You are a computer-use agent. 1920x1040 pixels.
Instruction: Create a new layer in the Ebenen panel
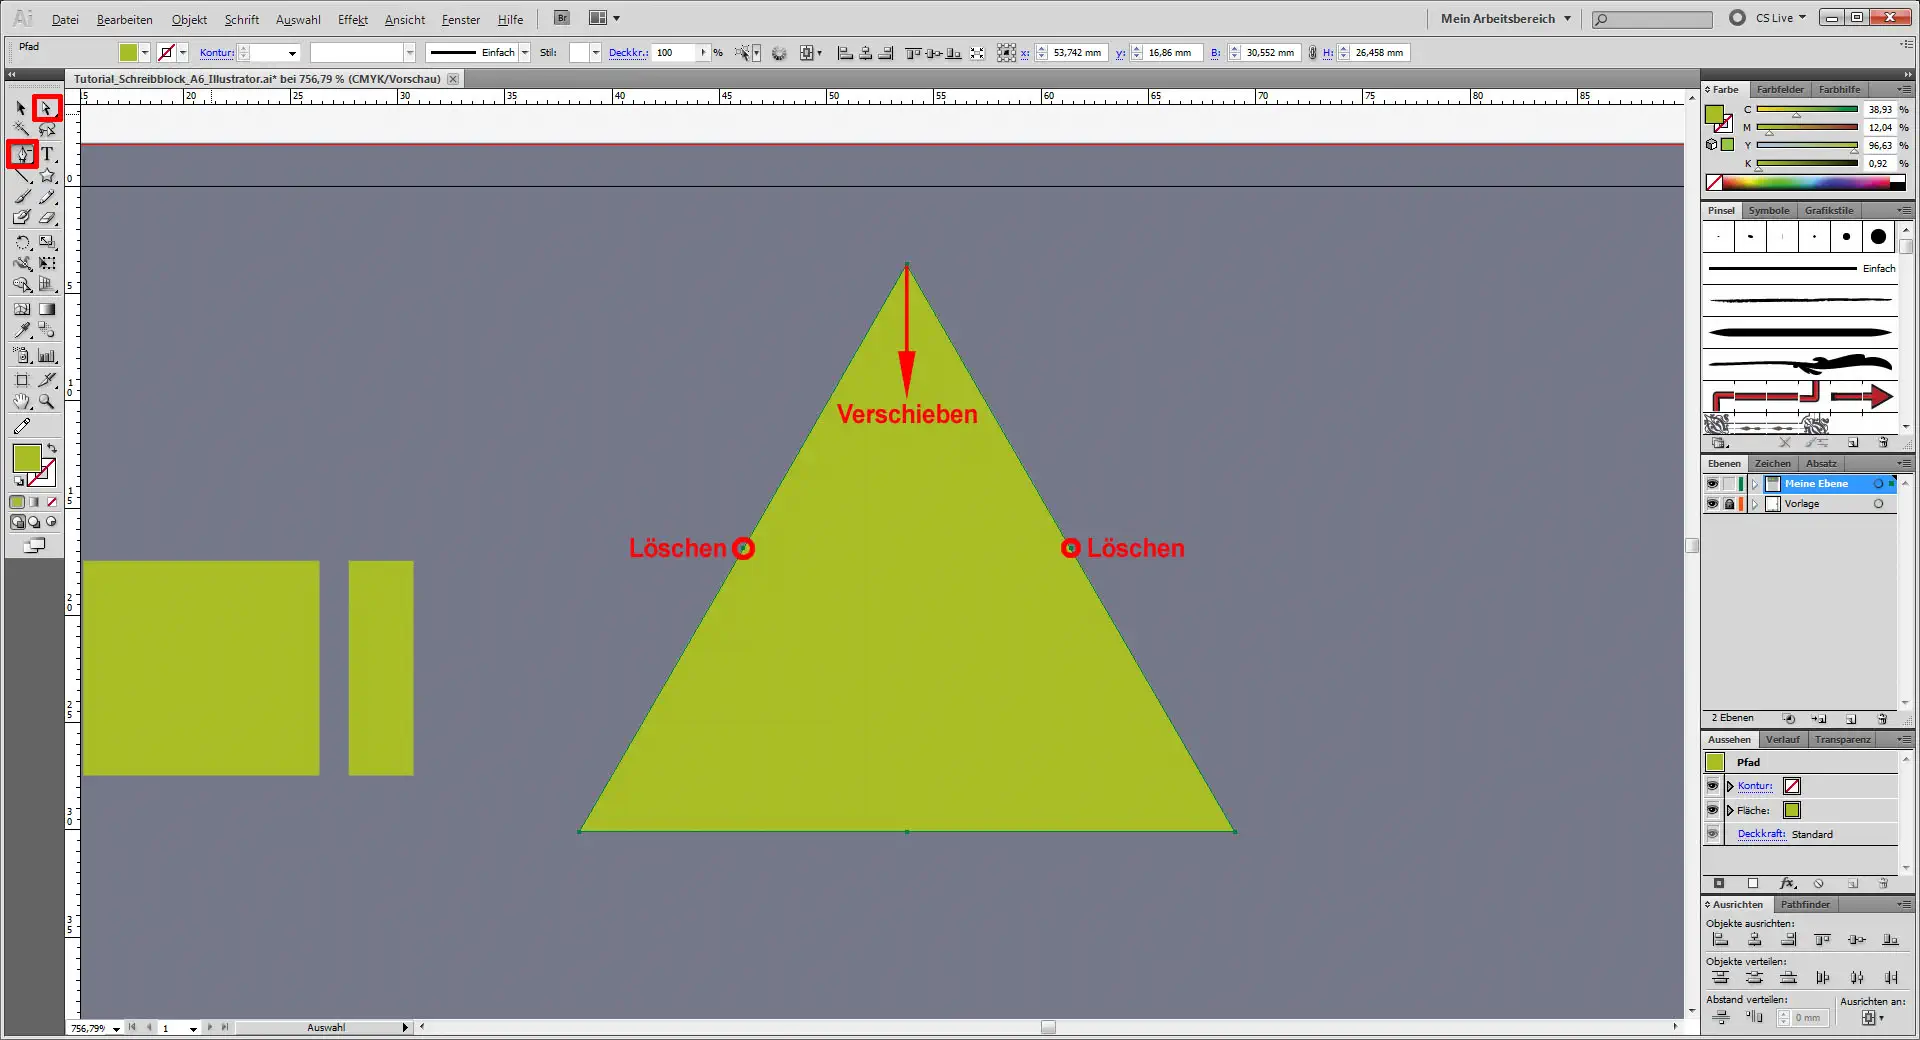(x=1852, y=718)
